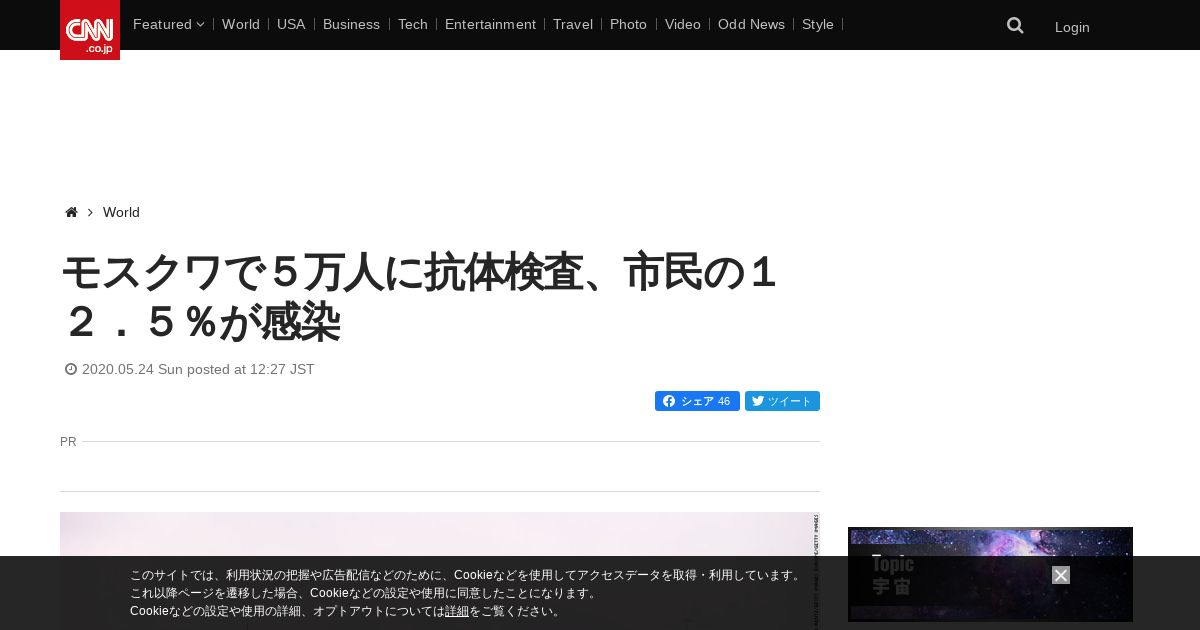Close the Topic banner with X
The image size is (1200, 630).
pos(1061,575)
